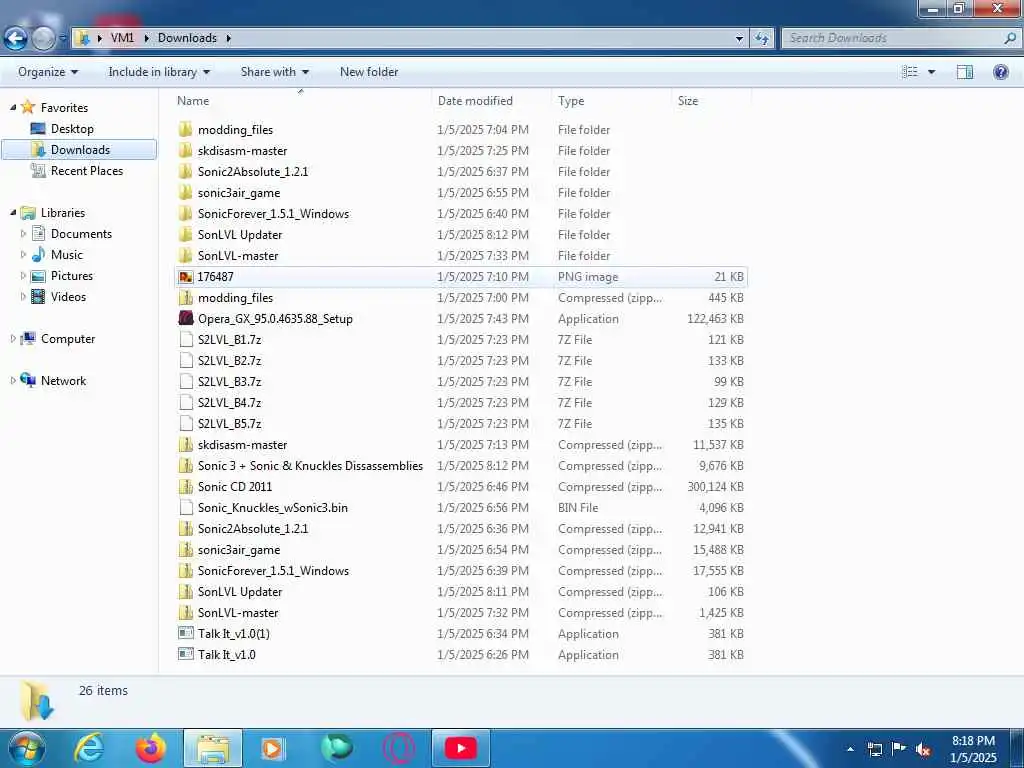Sort by the Type column header
Screen dimensions: 1024x768
(x=571, y=101)
